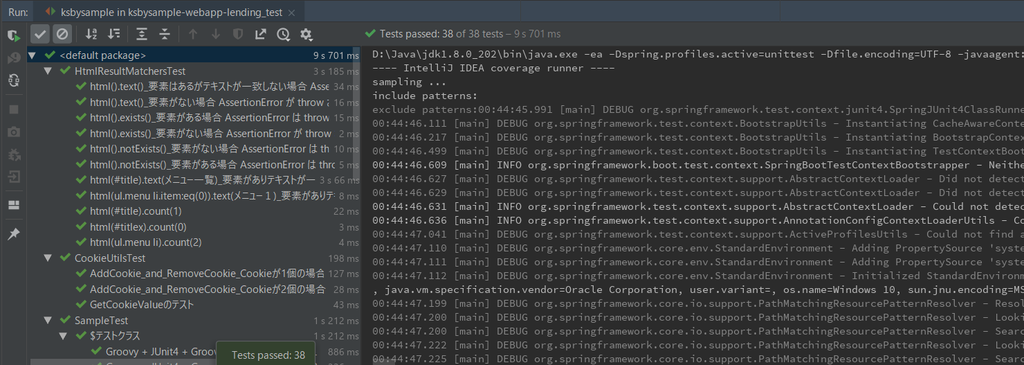Sort tests by duration
This screenshot has height=365, width=1024.
pos(114,34)
